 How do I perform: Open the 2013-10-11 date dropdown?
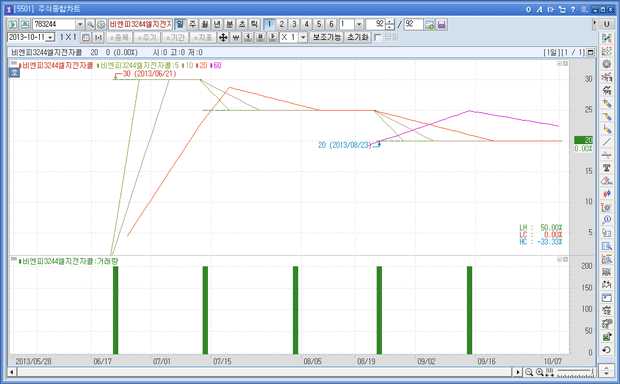[50, 38]
